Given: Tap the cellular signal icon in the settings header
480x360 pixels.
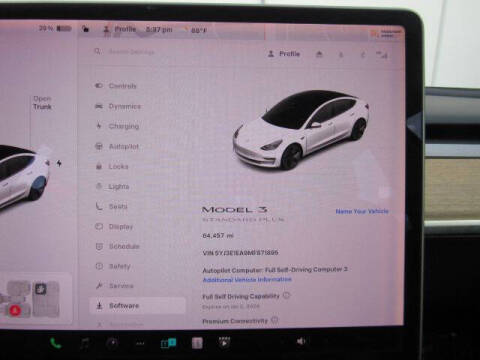Looking at the screenshot, I should [x=382, y=55].
